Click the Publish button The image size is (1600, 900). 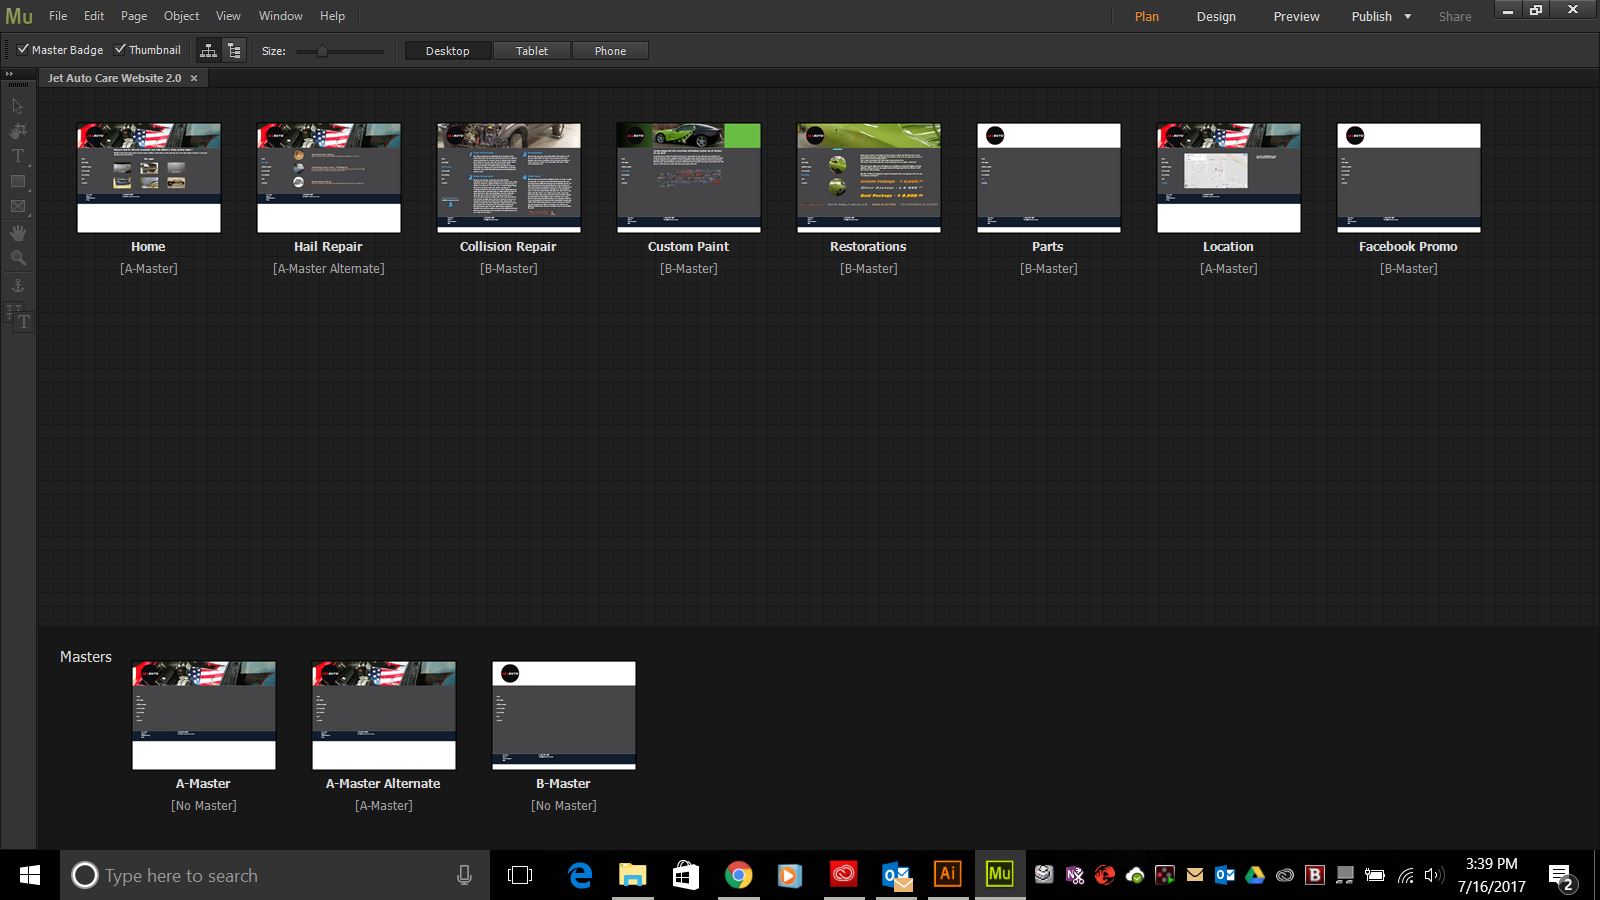[1371, 16]
